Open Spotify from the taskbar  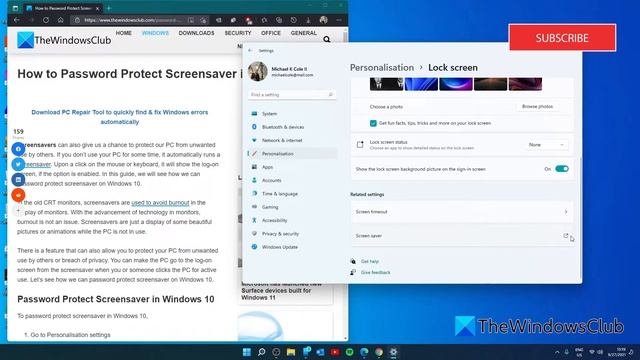[349, 352]
